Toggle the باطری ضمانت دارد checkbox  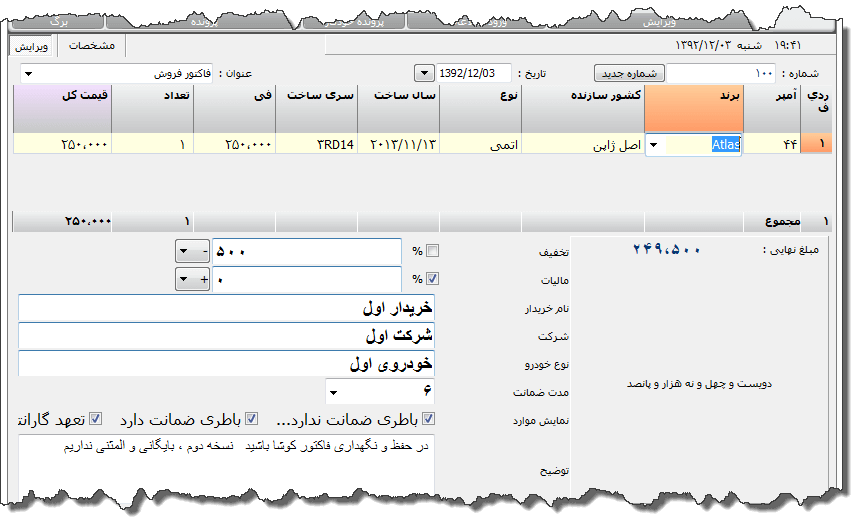click(x=252, y=419)
